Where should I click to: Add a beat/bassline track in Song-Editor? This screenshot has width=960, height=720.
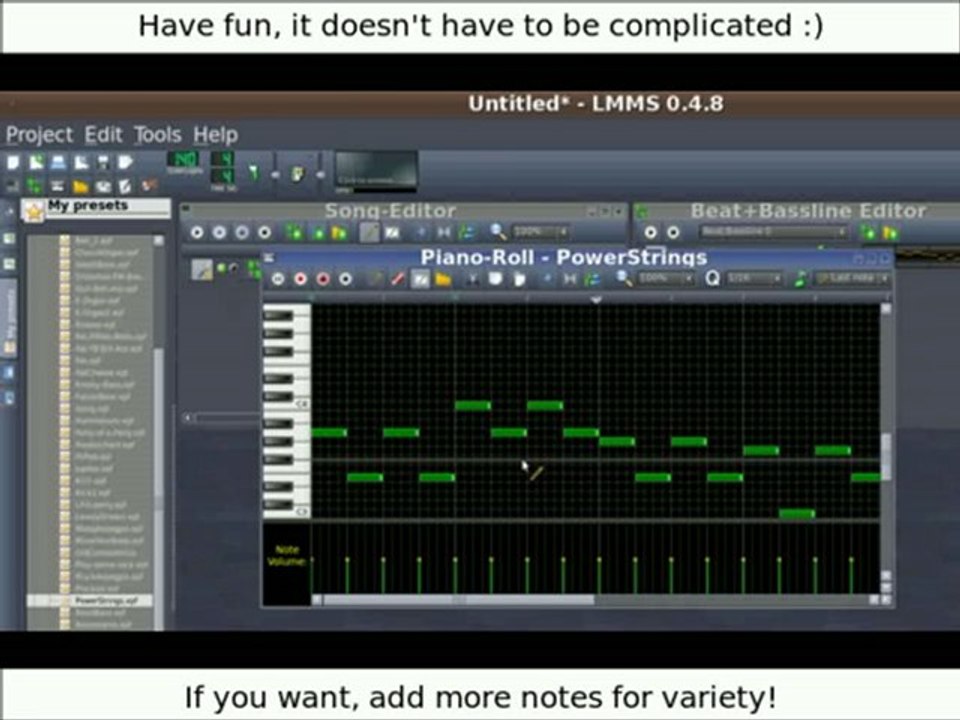(x=294, y=233)
